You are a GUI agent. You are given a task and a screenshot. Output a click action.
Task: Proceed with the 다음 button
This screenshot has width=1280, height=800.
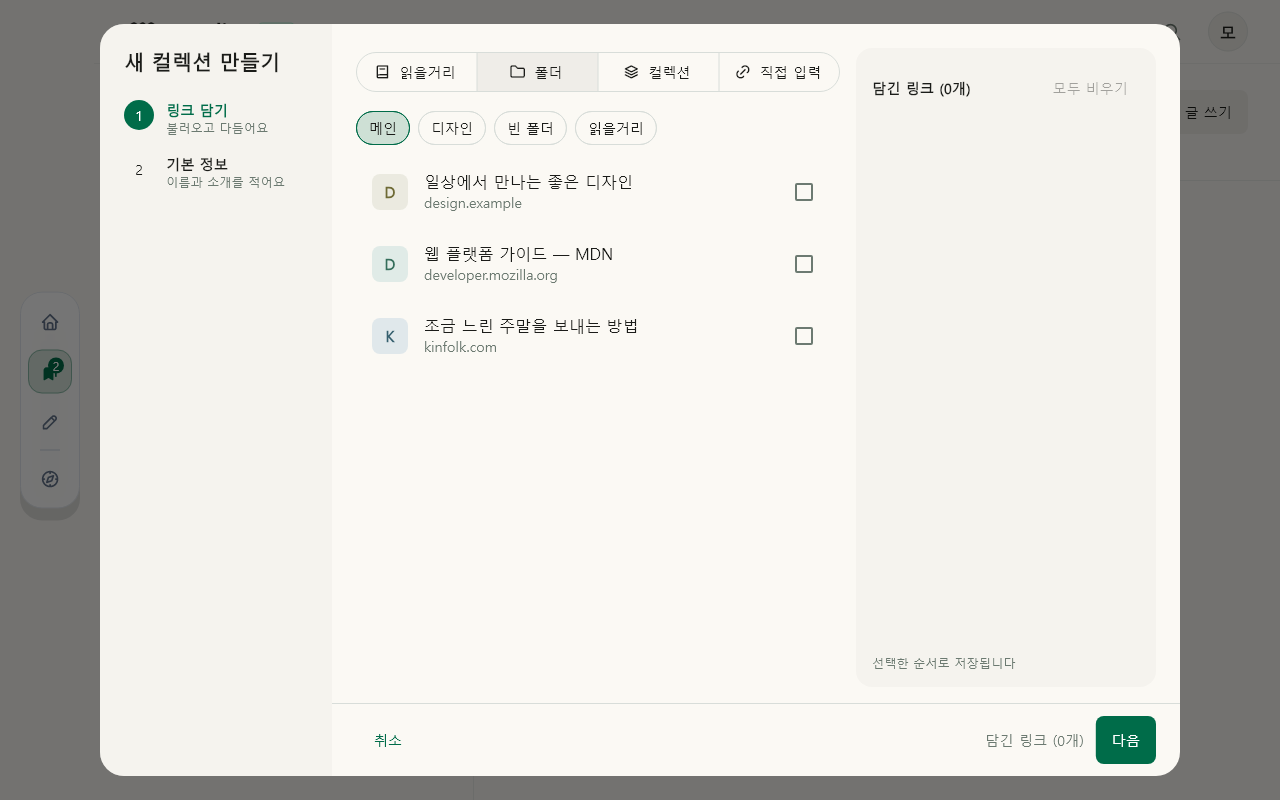coord(1126,740)
